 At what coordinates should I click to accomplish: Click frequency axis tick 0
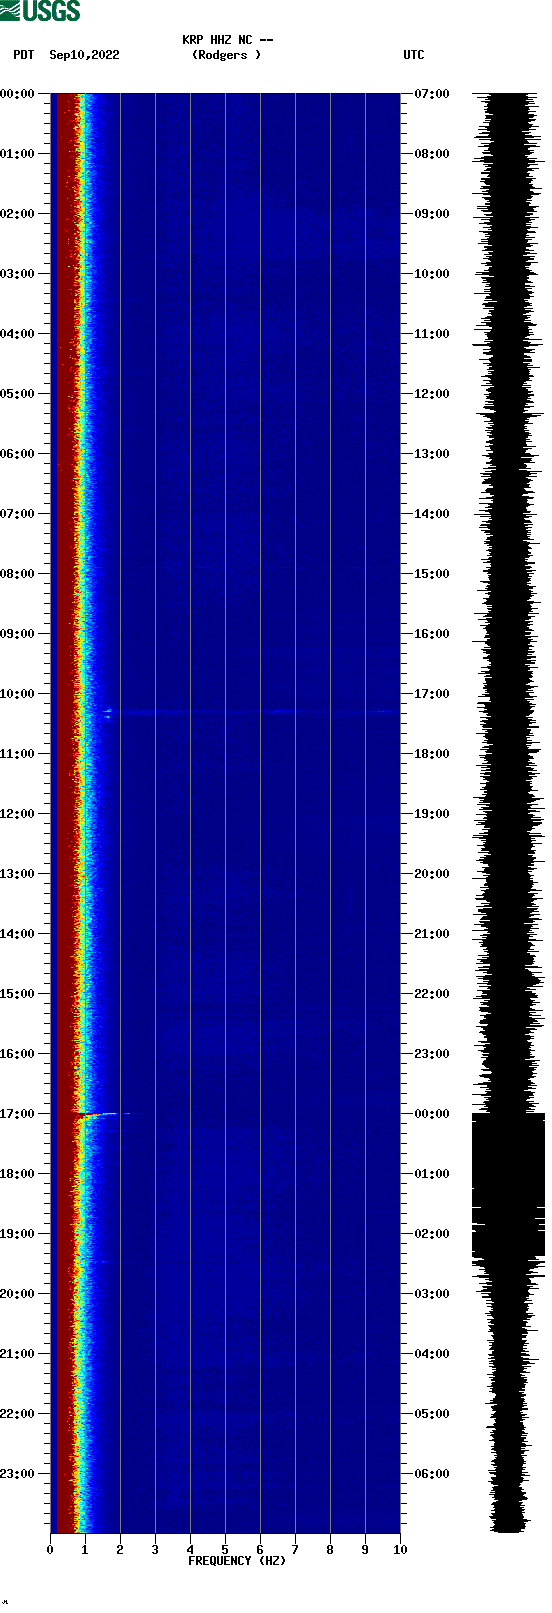click(50, 1550)
